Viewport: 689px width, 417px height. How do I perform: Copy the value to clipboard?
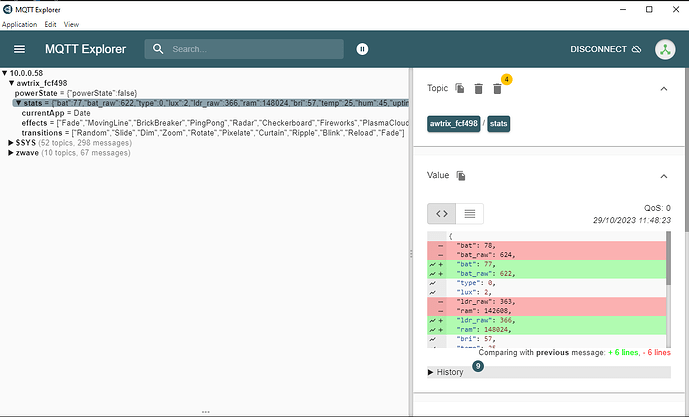(461, 176)
